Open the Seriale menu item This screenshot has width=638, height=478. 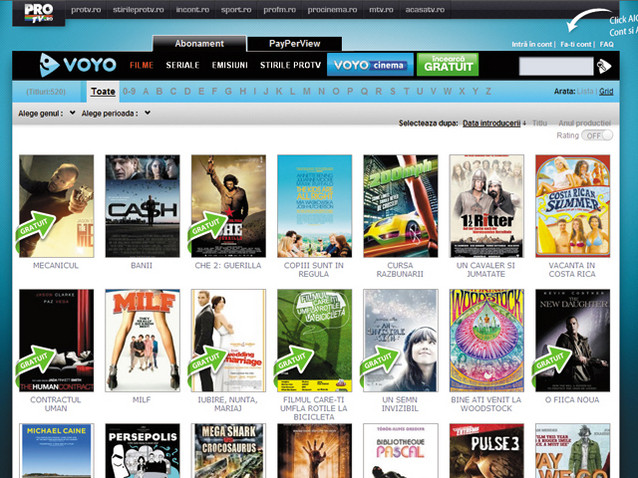tap(181, 66)
